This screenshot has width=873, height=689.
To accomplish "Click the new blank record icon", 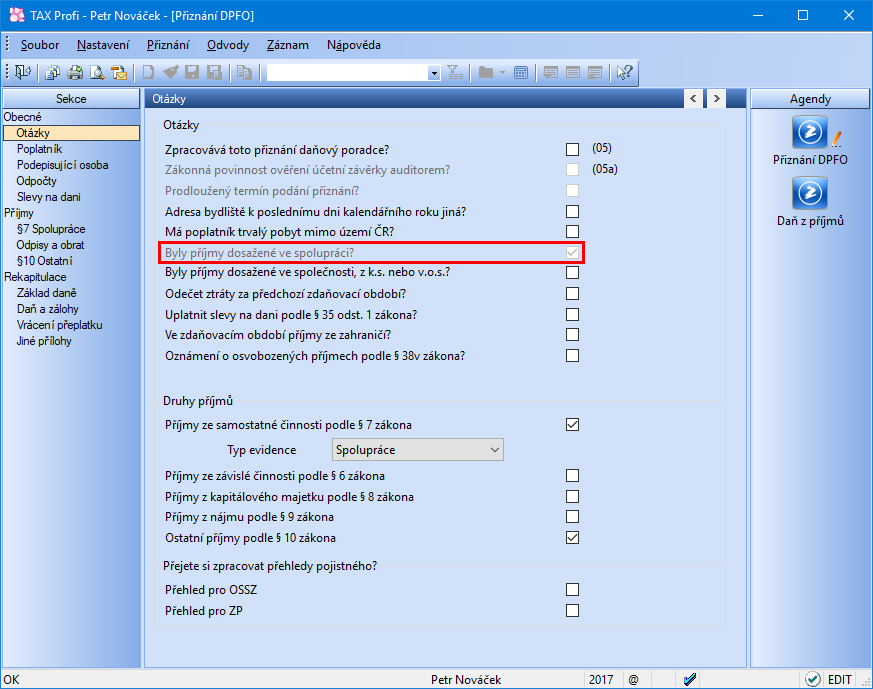I will point(149,72).
